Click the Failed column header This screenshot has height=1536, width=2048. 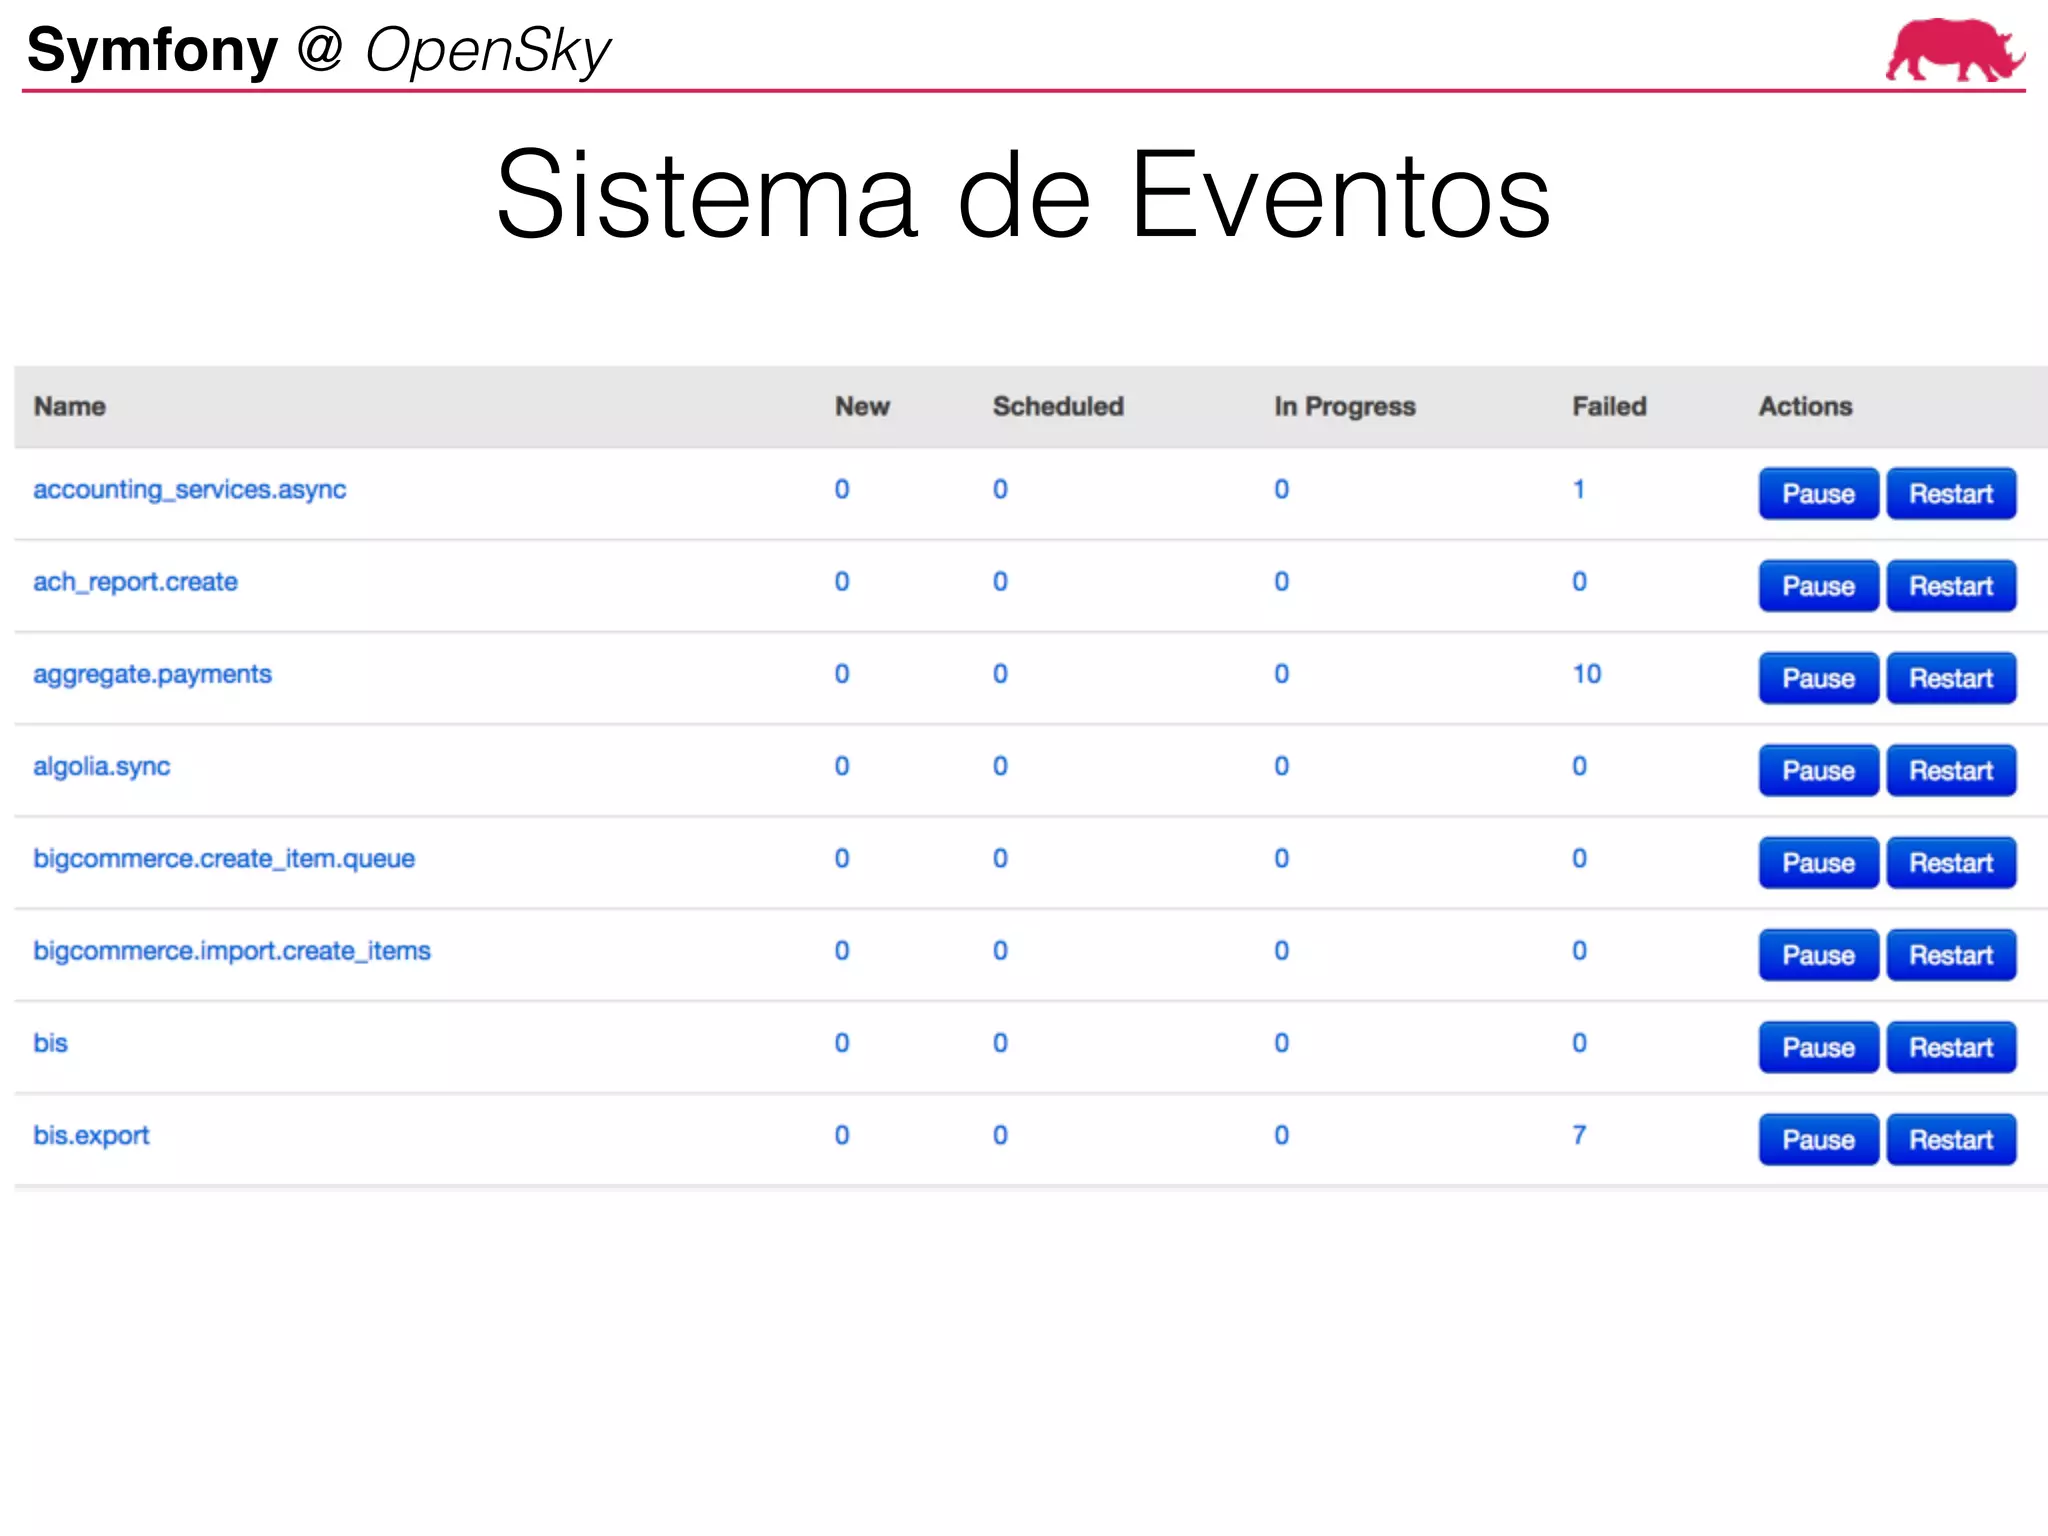click(x=1608, y=407)
